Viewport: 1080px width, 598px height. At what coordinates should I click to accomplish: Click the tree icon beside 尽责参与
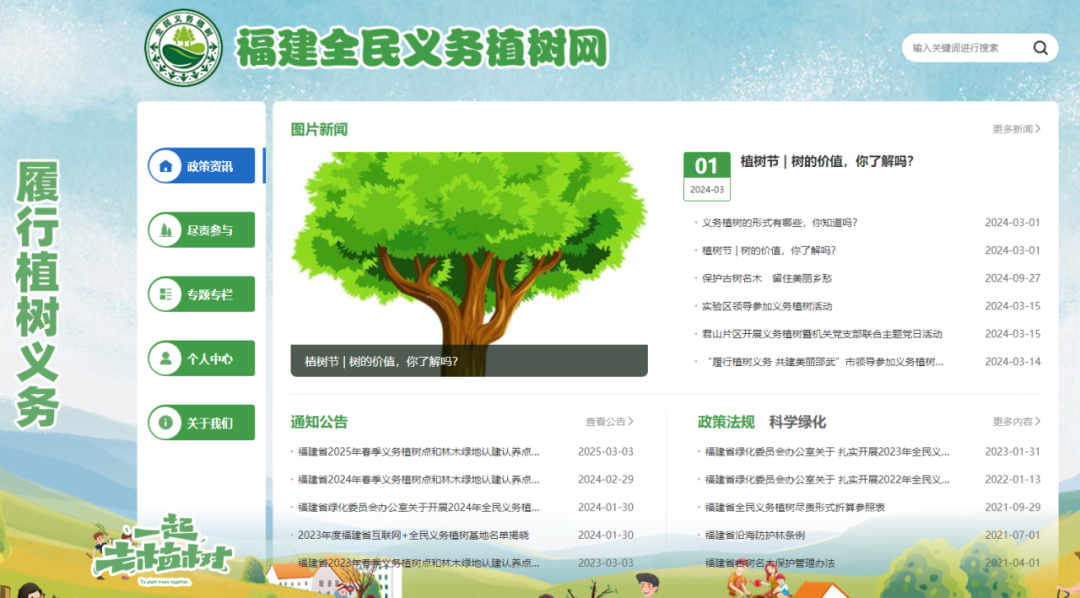165,230
